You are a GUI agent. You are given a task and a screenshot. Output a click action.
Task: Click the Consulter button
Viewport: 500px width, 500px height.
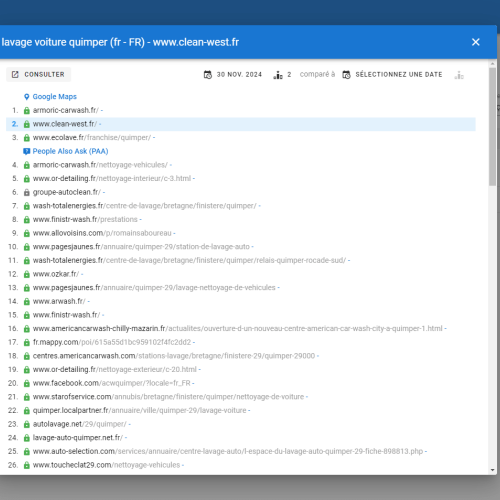38,74
